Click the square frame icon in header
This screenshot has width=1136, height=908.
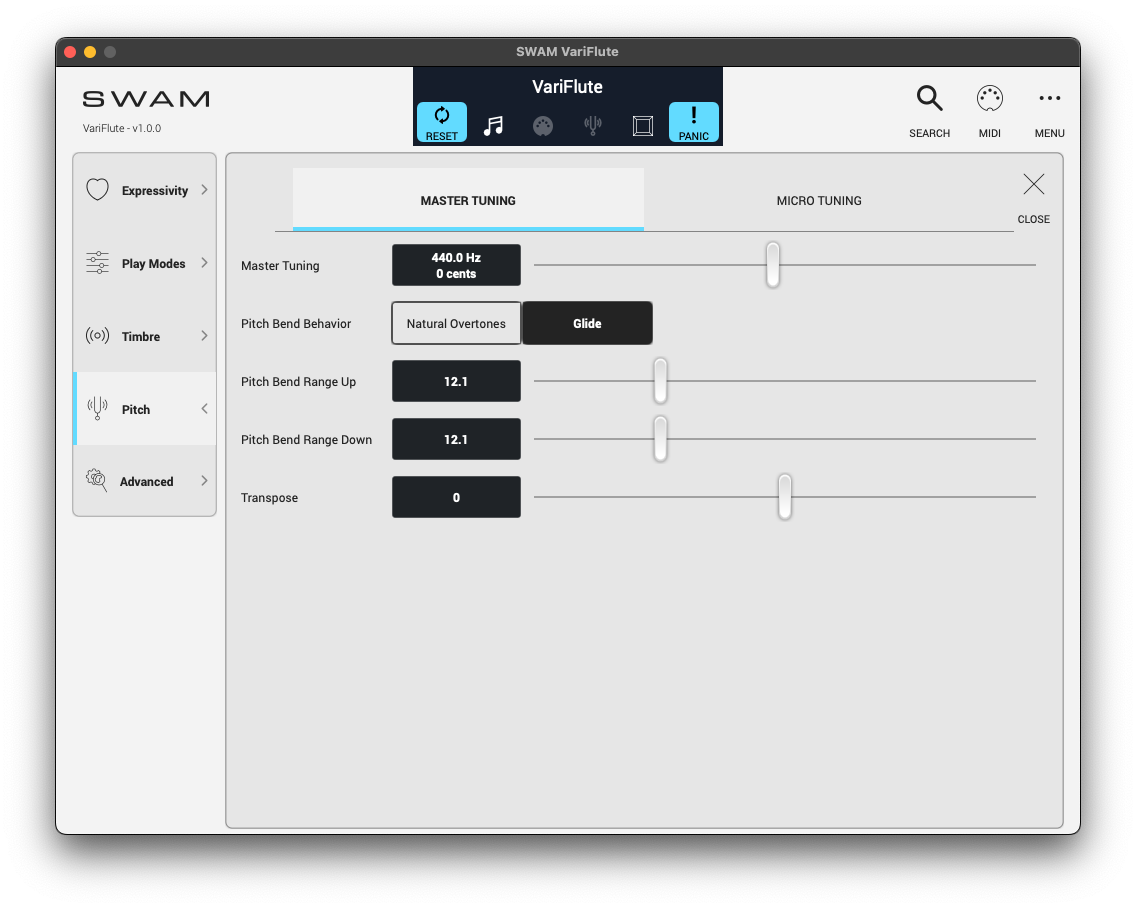[643, 126]
